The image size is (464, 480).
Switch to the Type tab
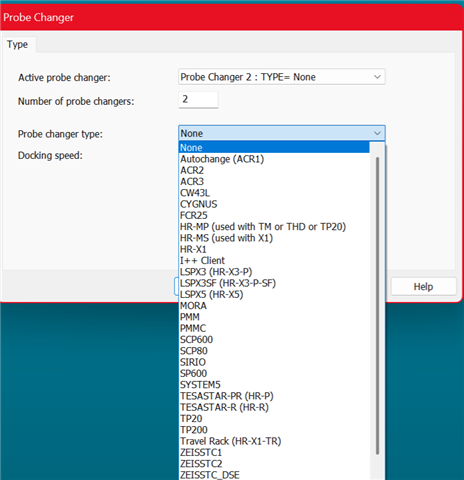18,45
